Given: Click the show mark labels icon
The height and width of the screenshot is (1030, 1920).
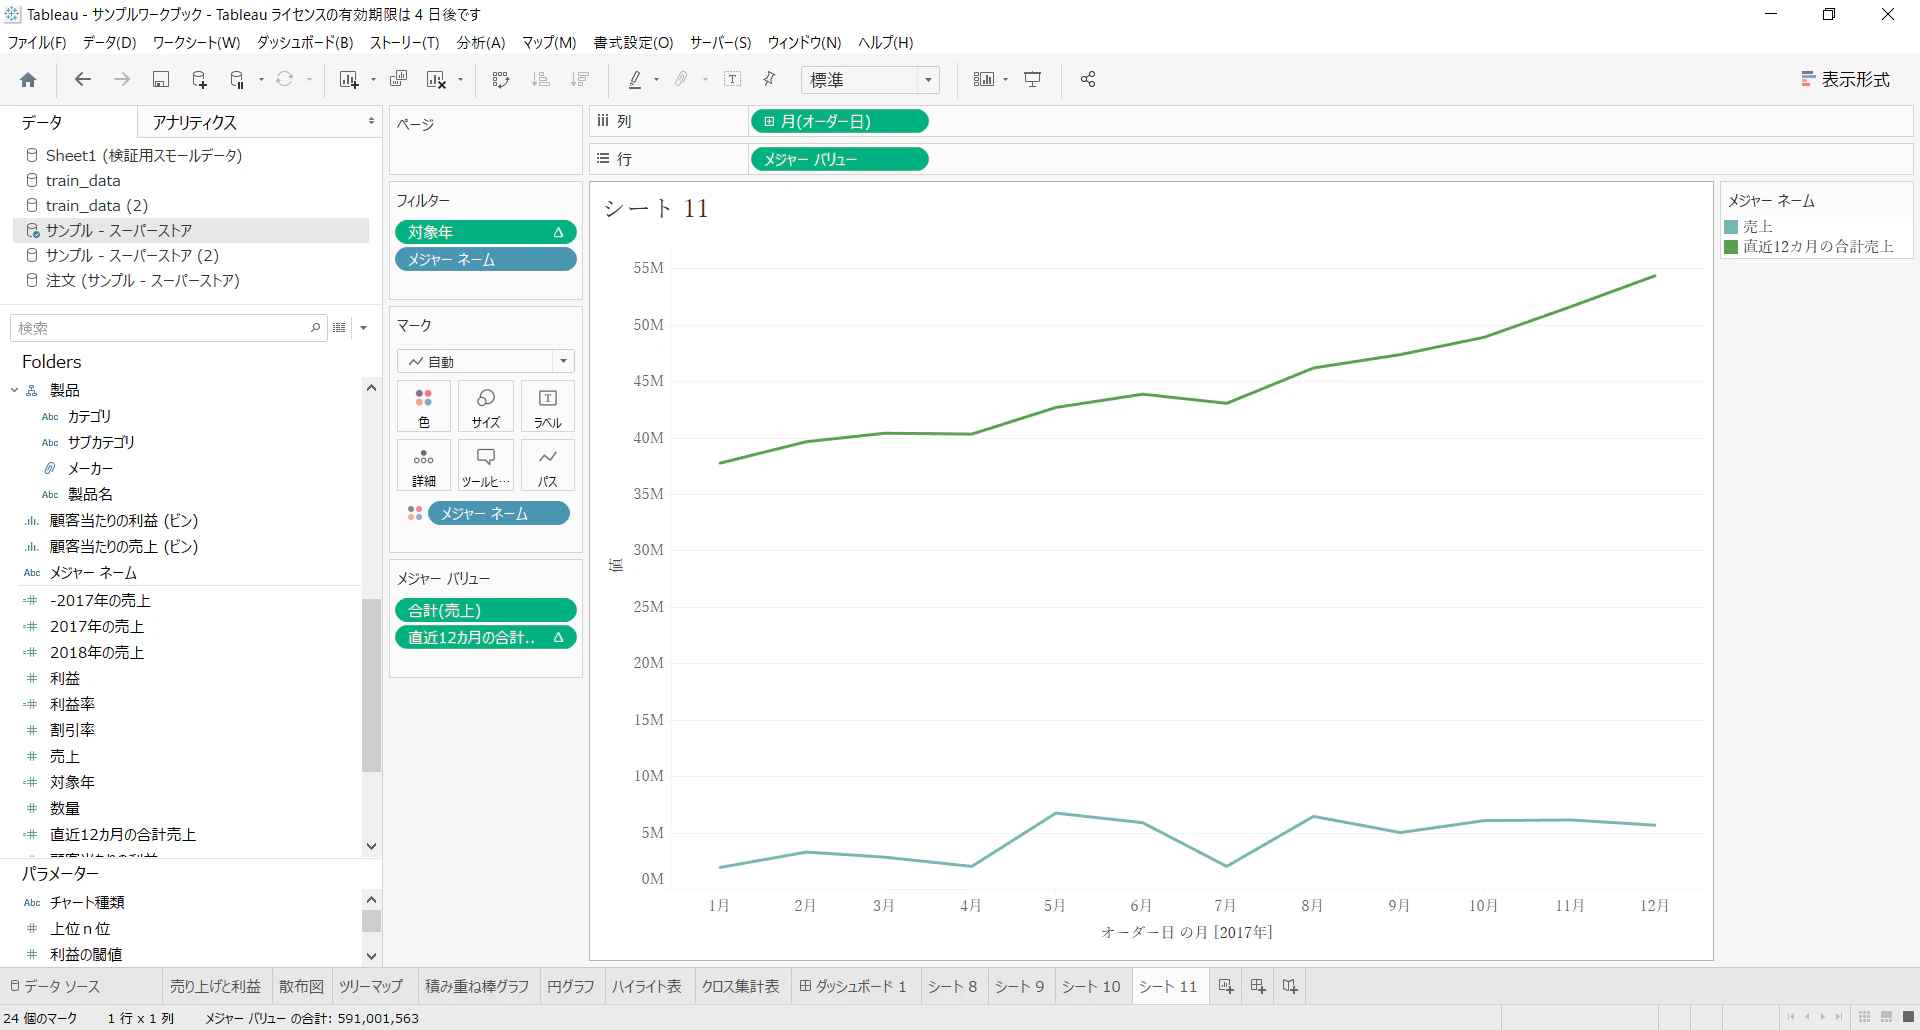Looking at the screenshot, I should (x=732, y=80).
